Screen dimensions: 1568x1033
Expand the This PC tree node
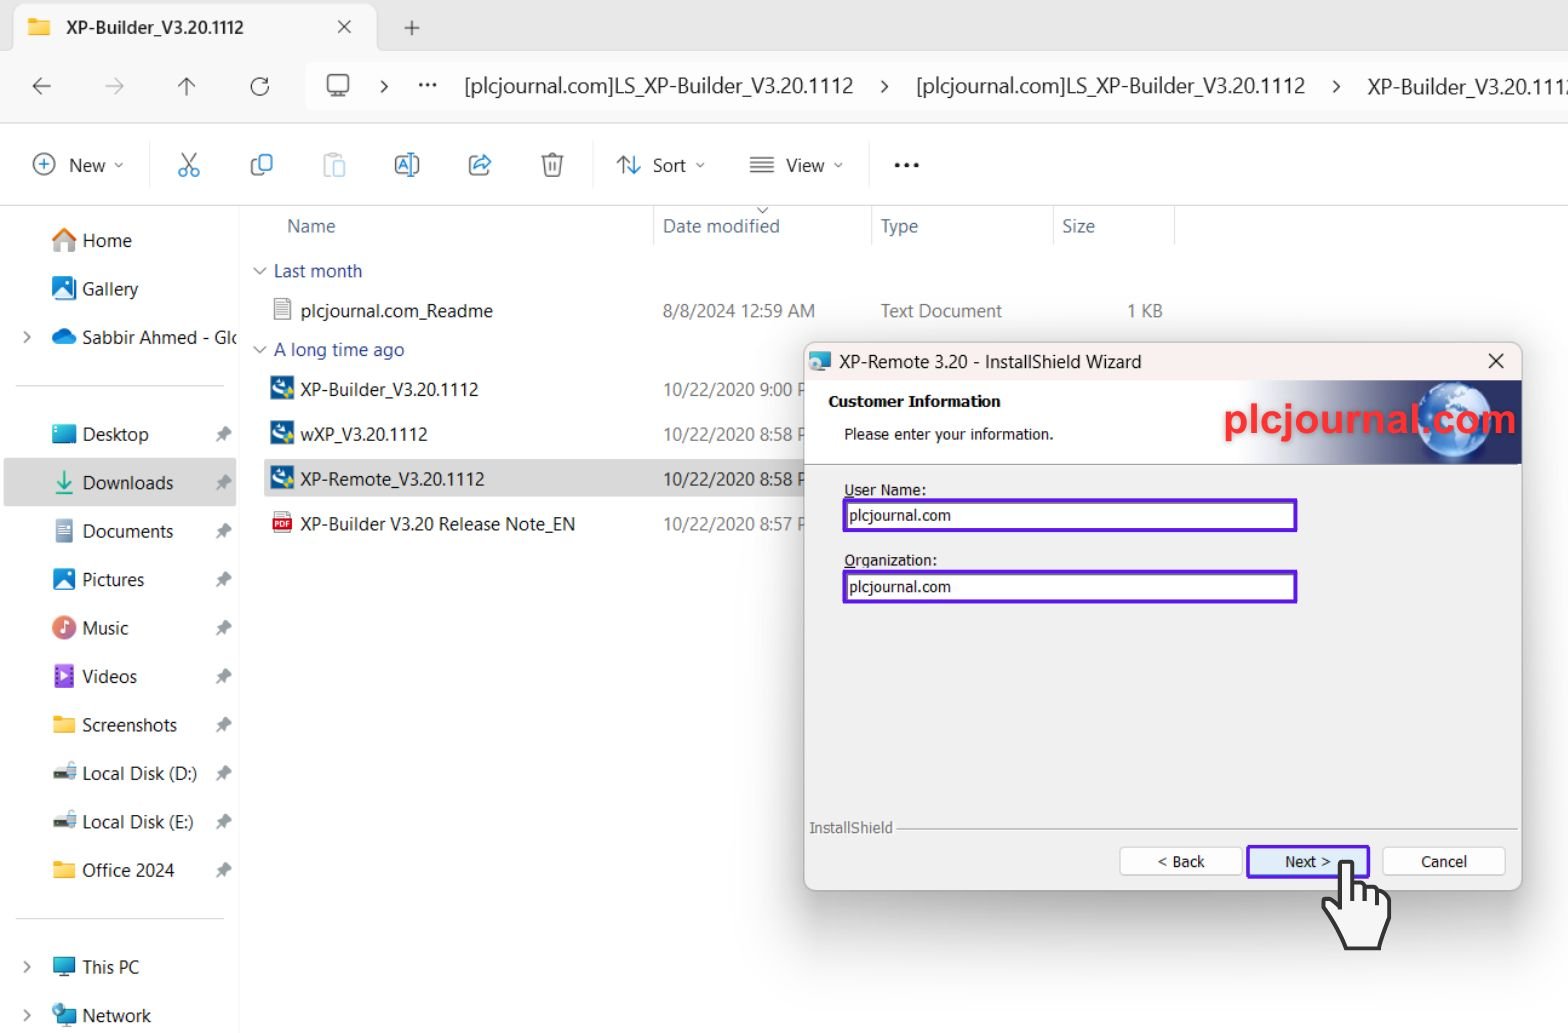pos(26,967)
